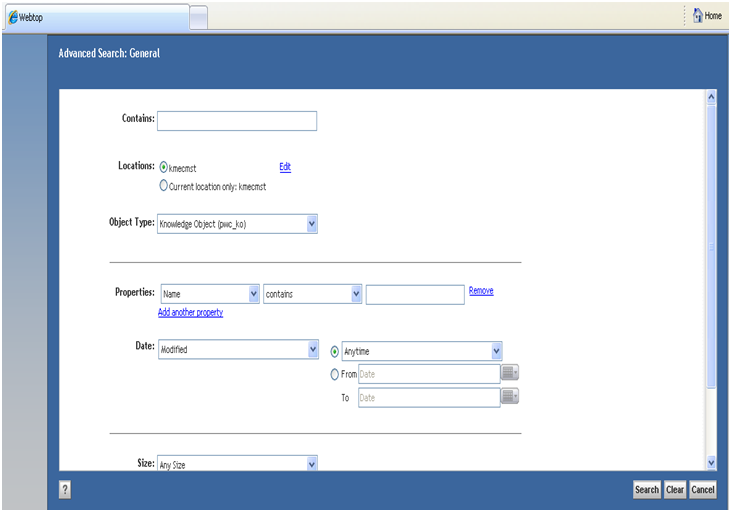Click the Edit locations link
Image resolution: width=733 pixels, height=512 pixels.
[x=285, y=167]
